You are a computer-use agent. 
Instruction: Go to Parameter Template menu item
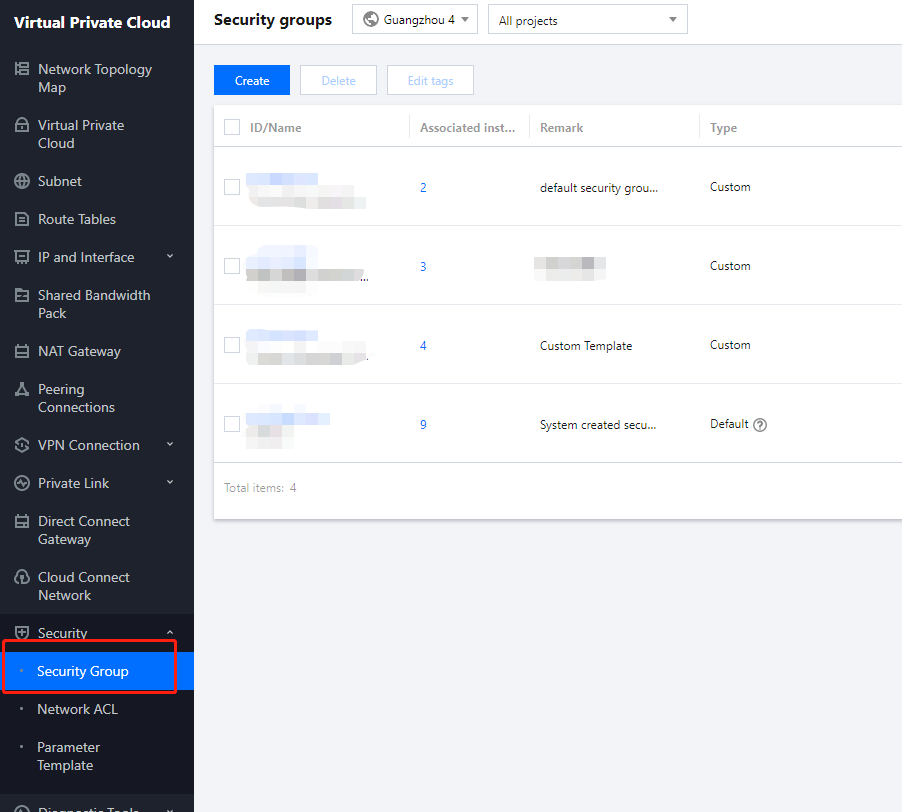[x=68, y=756]
